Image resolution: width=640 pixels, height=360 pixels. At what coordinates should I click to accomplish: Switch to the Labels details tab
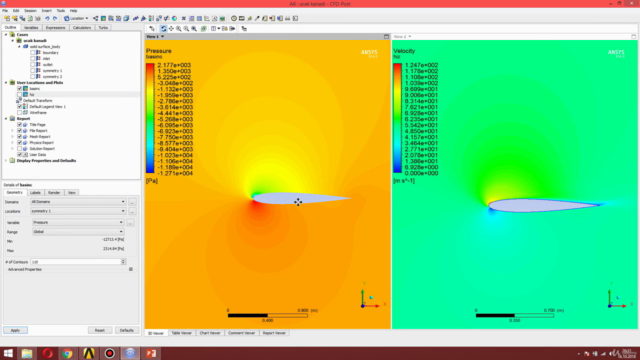point(36,193)
